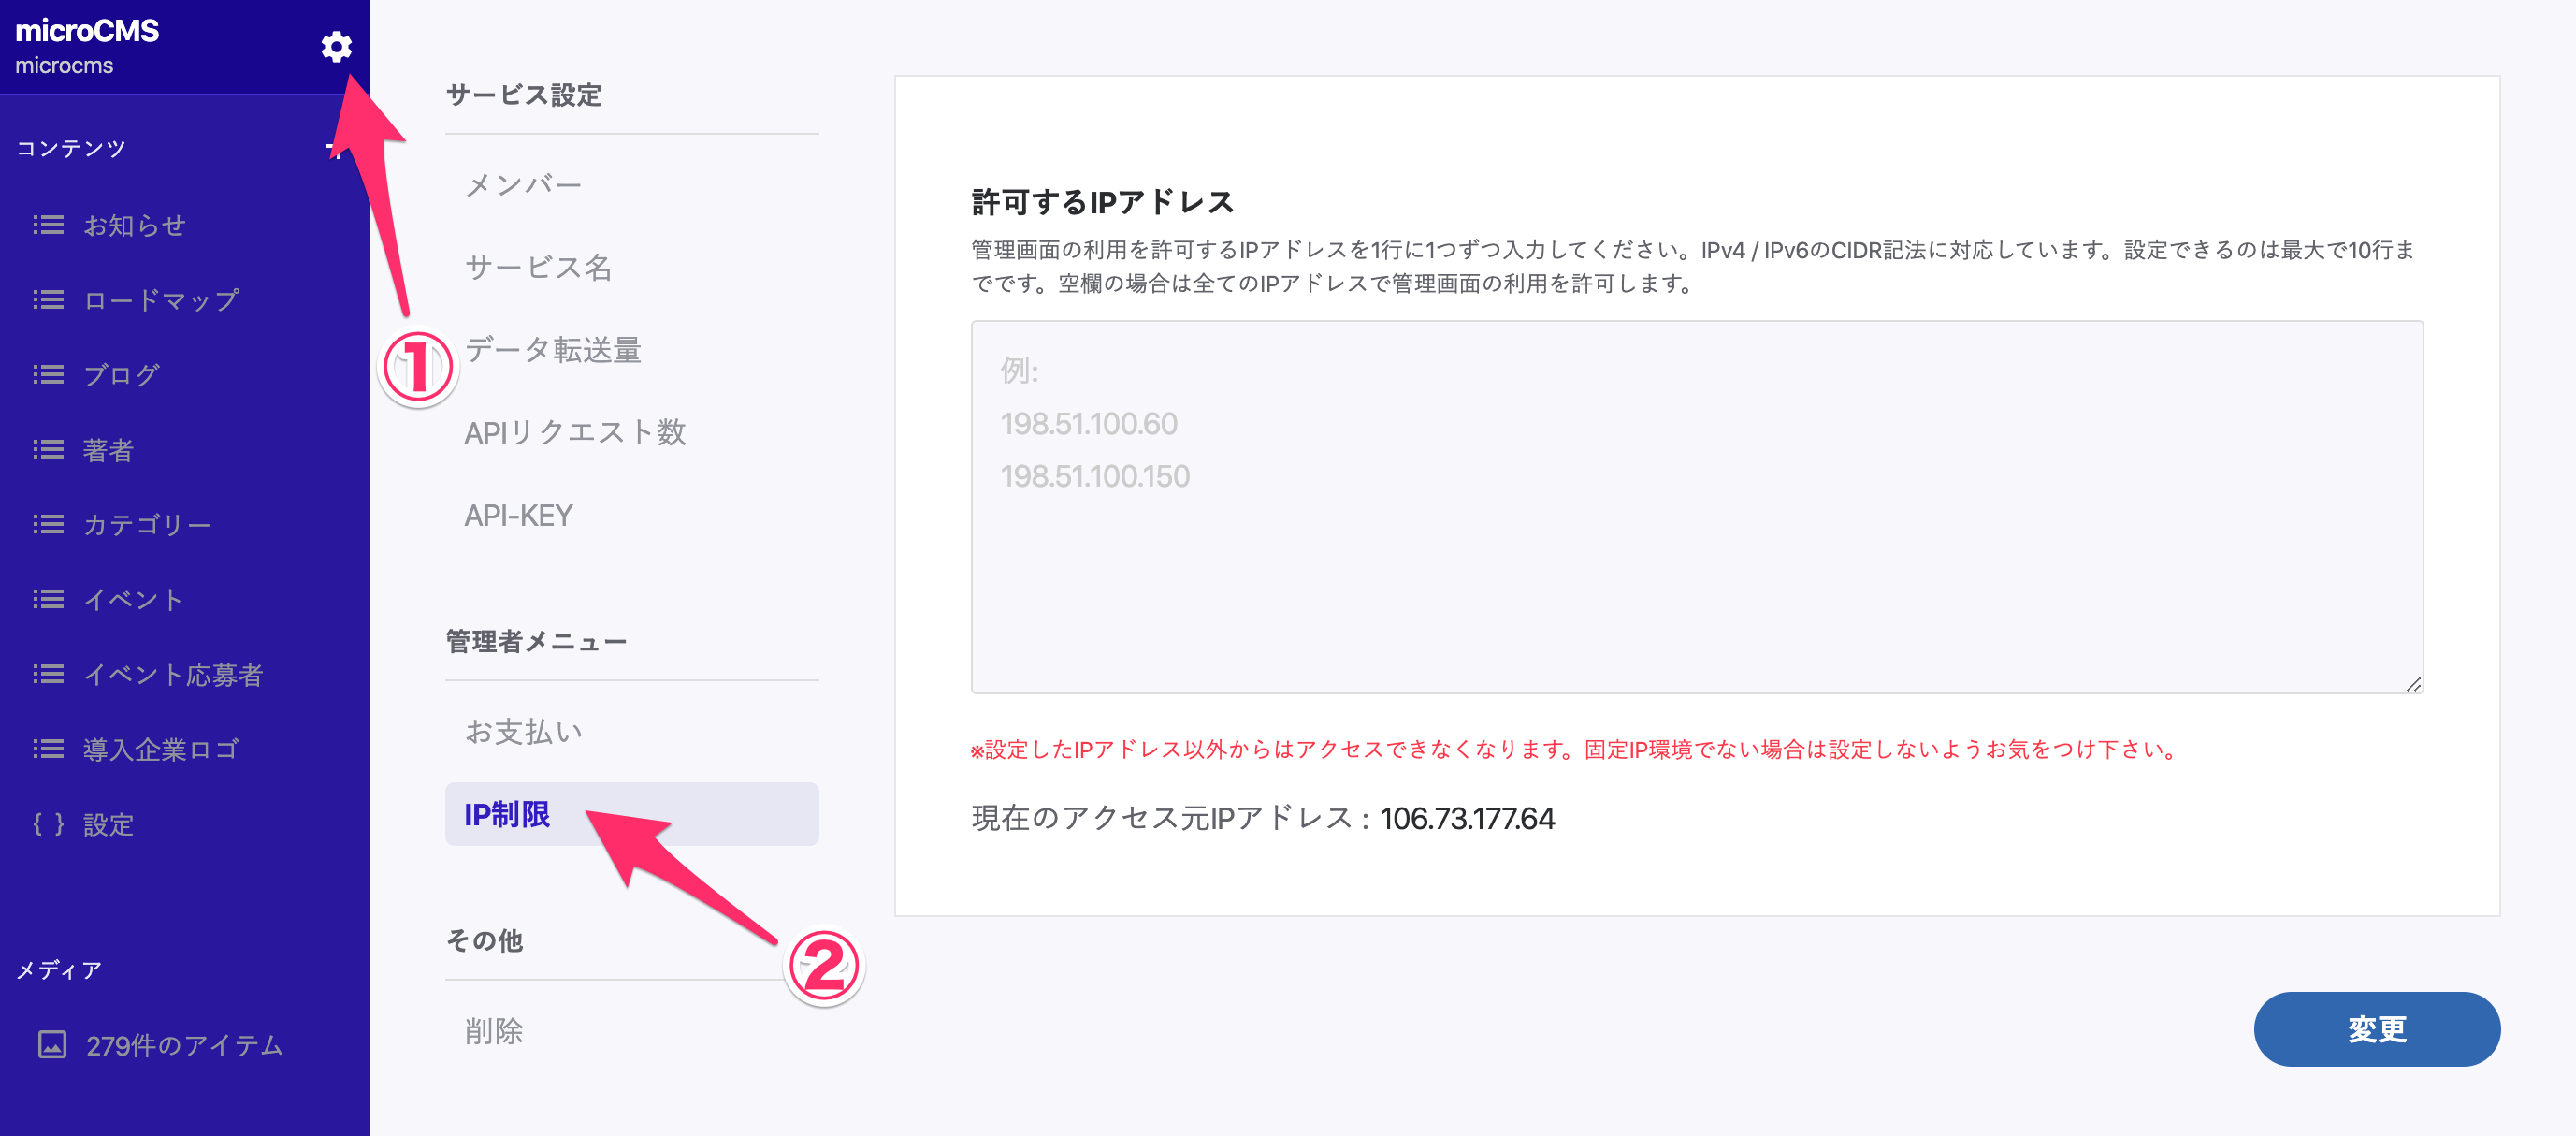Screen dimensions: 2576x1136
Task: Click the curly braces icon beside 設定
Action: coord(48,824)
